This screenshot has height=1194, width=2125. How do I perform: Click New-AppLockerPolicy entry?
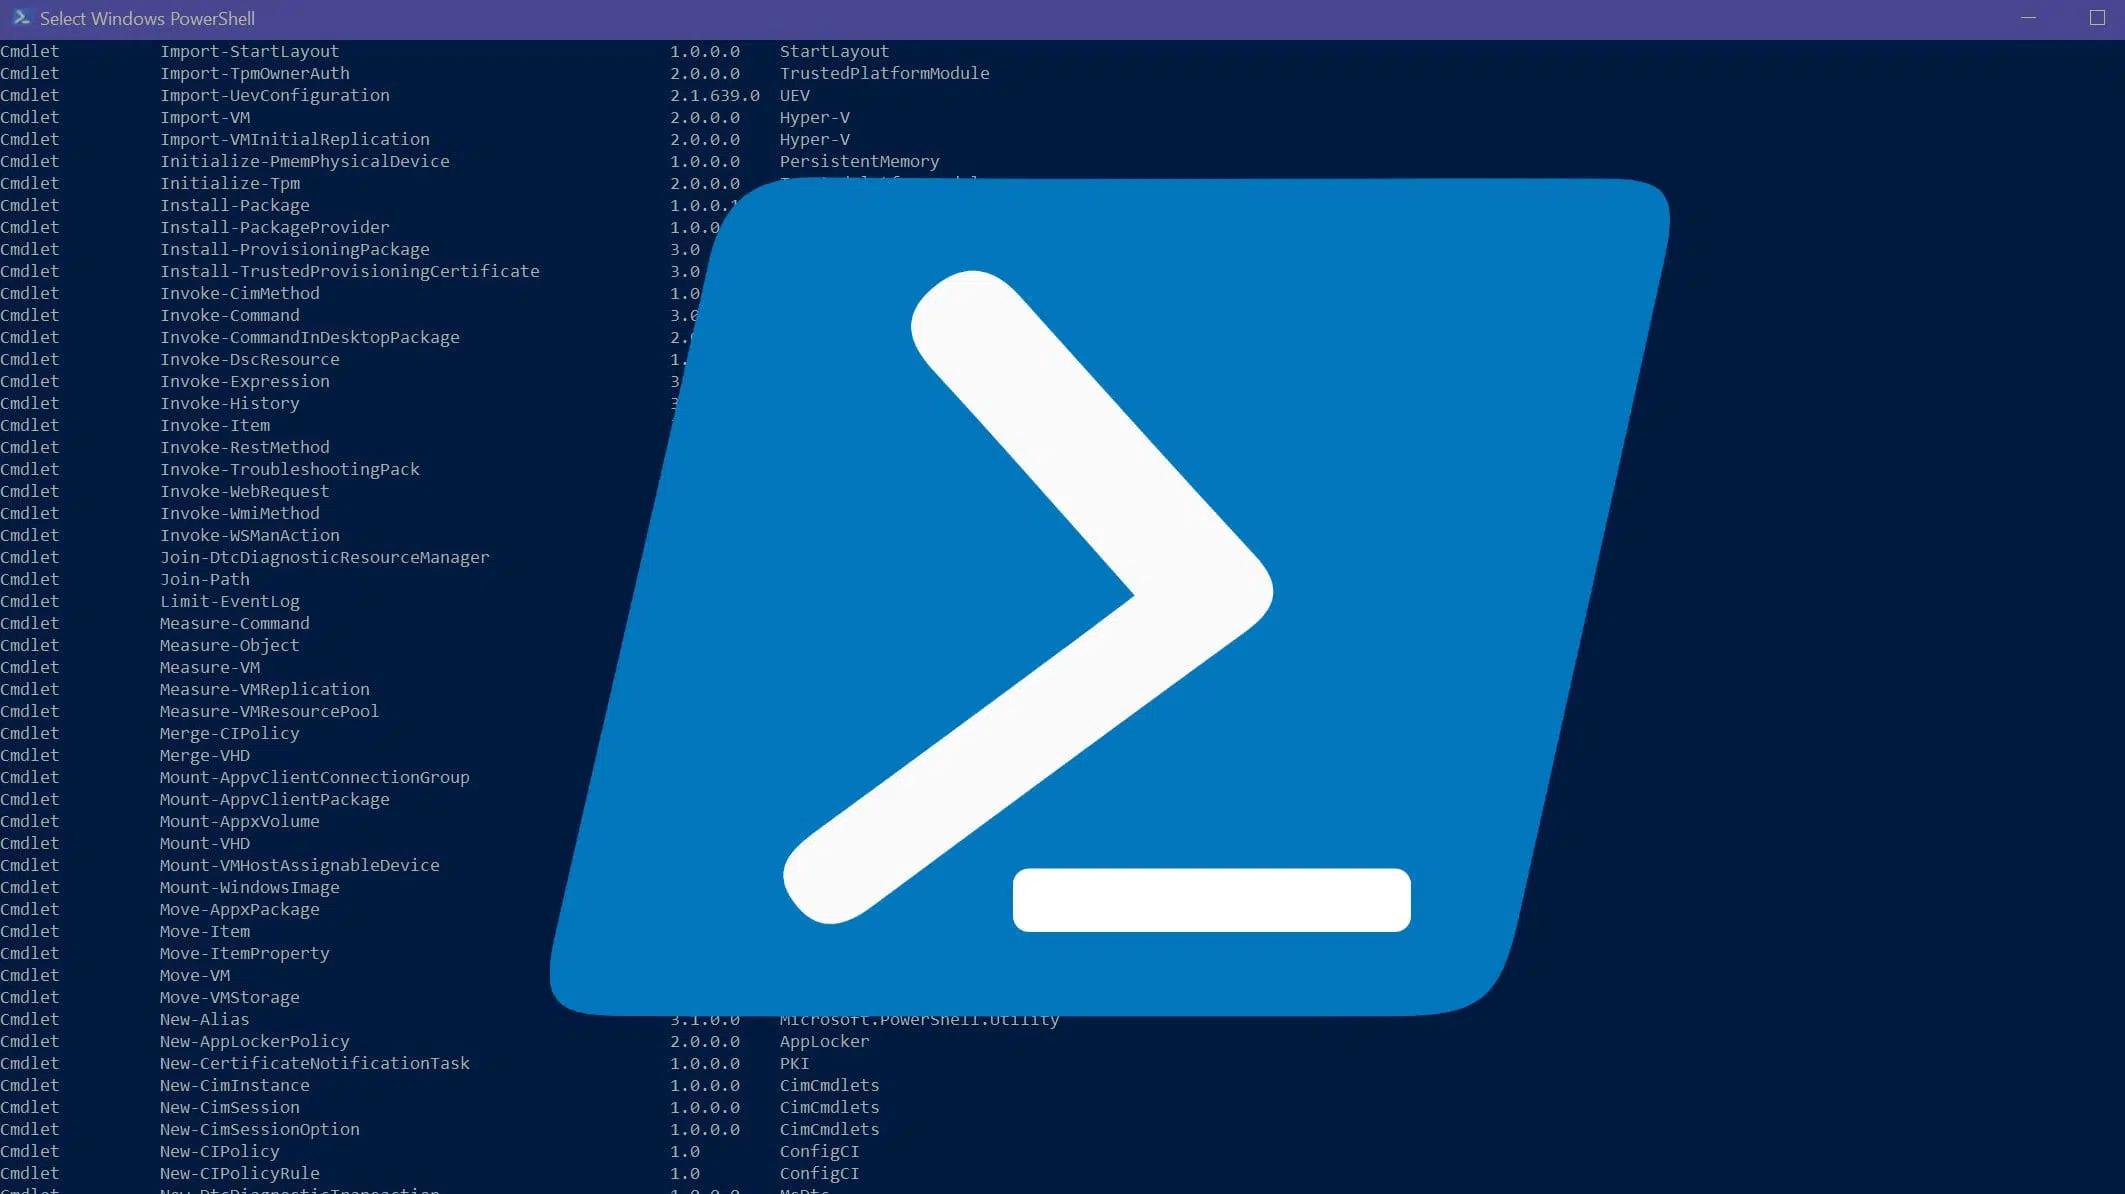click(255, 1042)
